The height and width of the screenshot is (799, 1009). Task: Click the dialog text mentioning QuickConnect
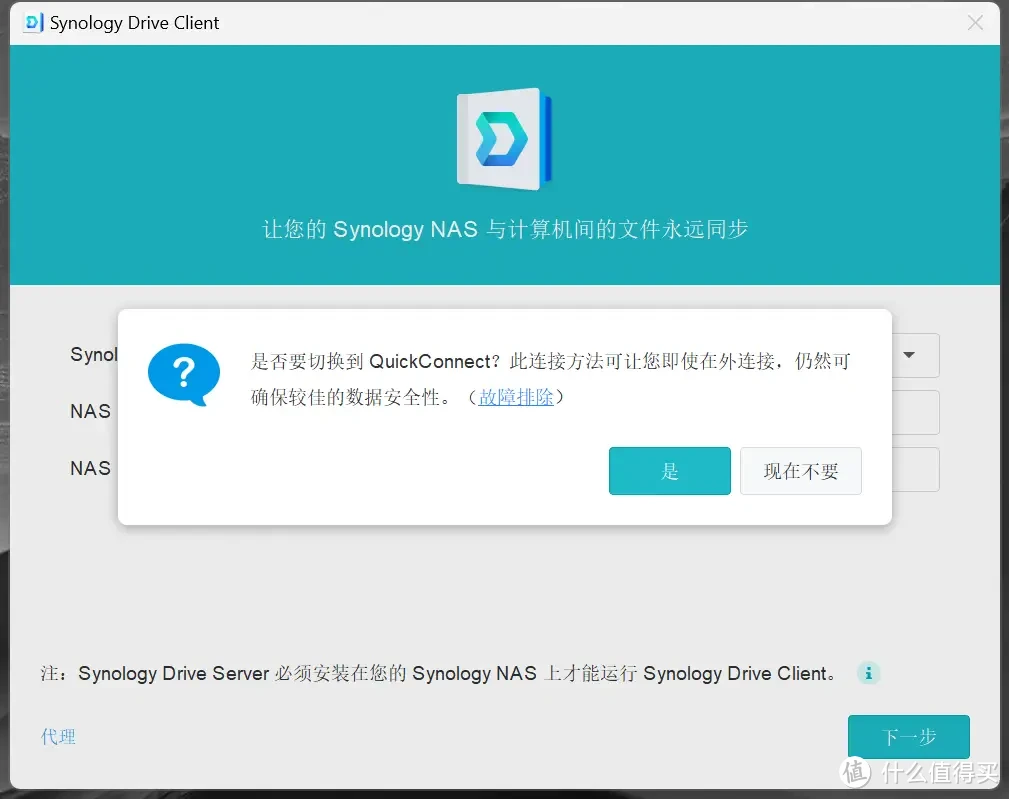(551, 379)
